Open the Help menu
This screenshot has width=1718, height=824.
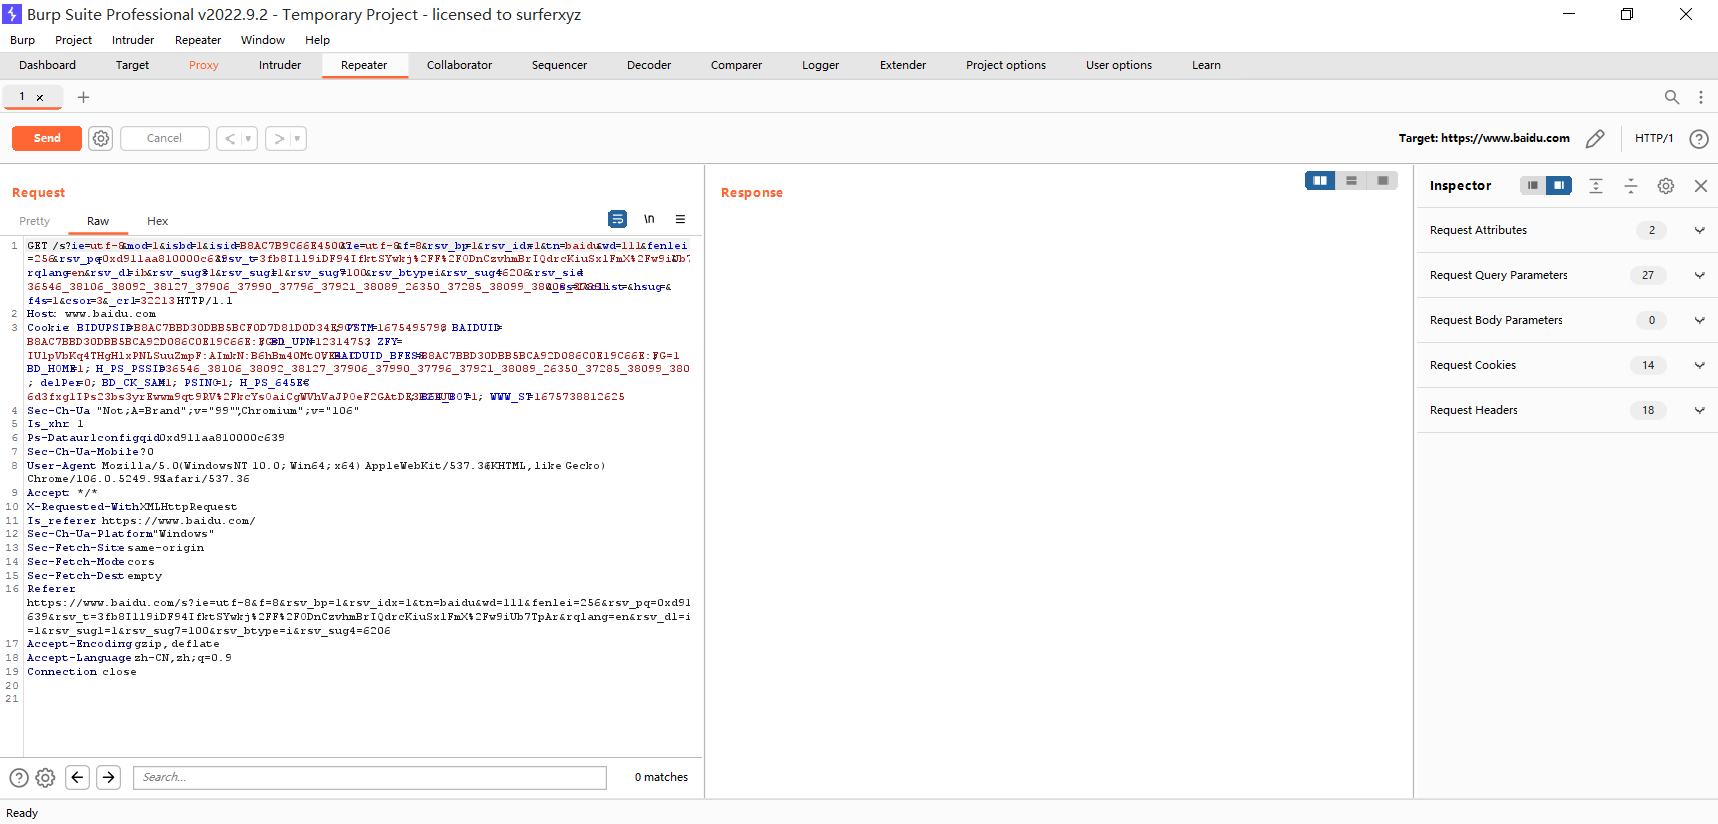click(x=317, y=40)
